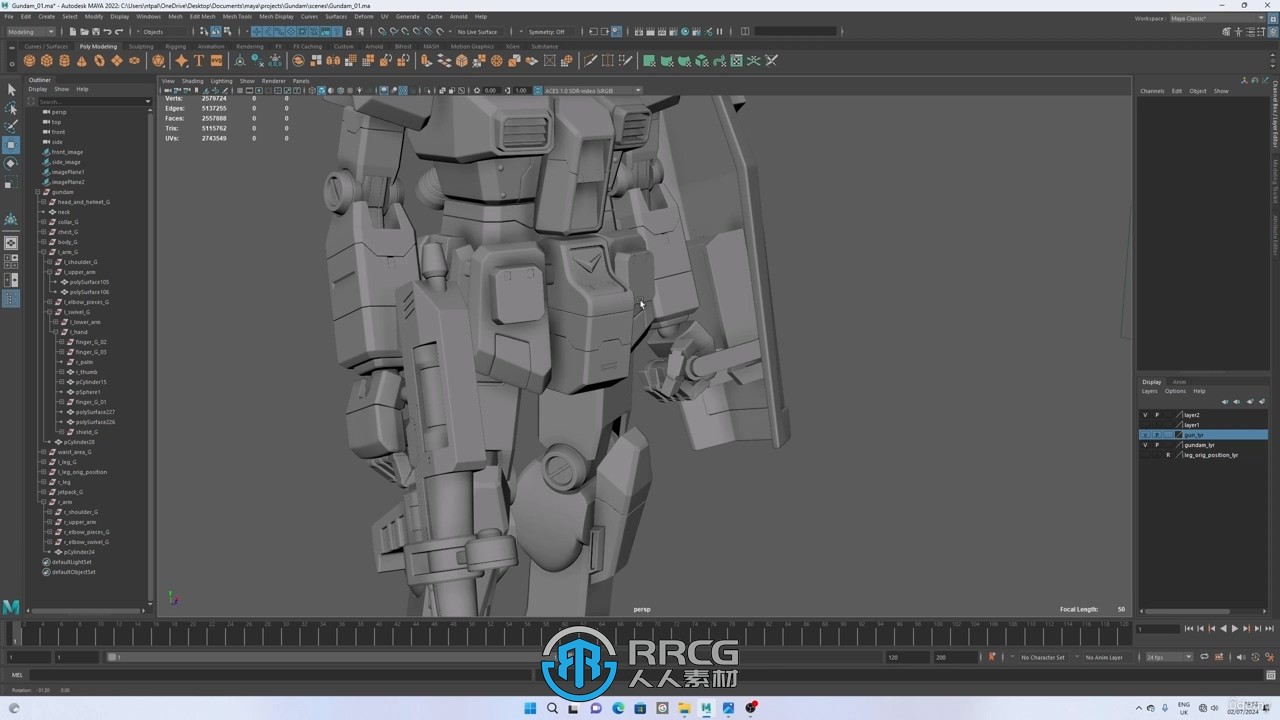1280x720 pixels.
Task: Toggle playback P of layer2
Action: pyautogui.click(x=1157, y=415)
